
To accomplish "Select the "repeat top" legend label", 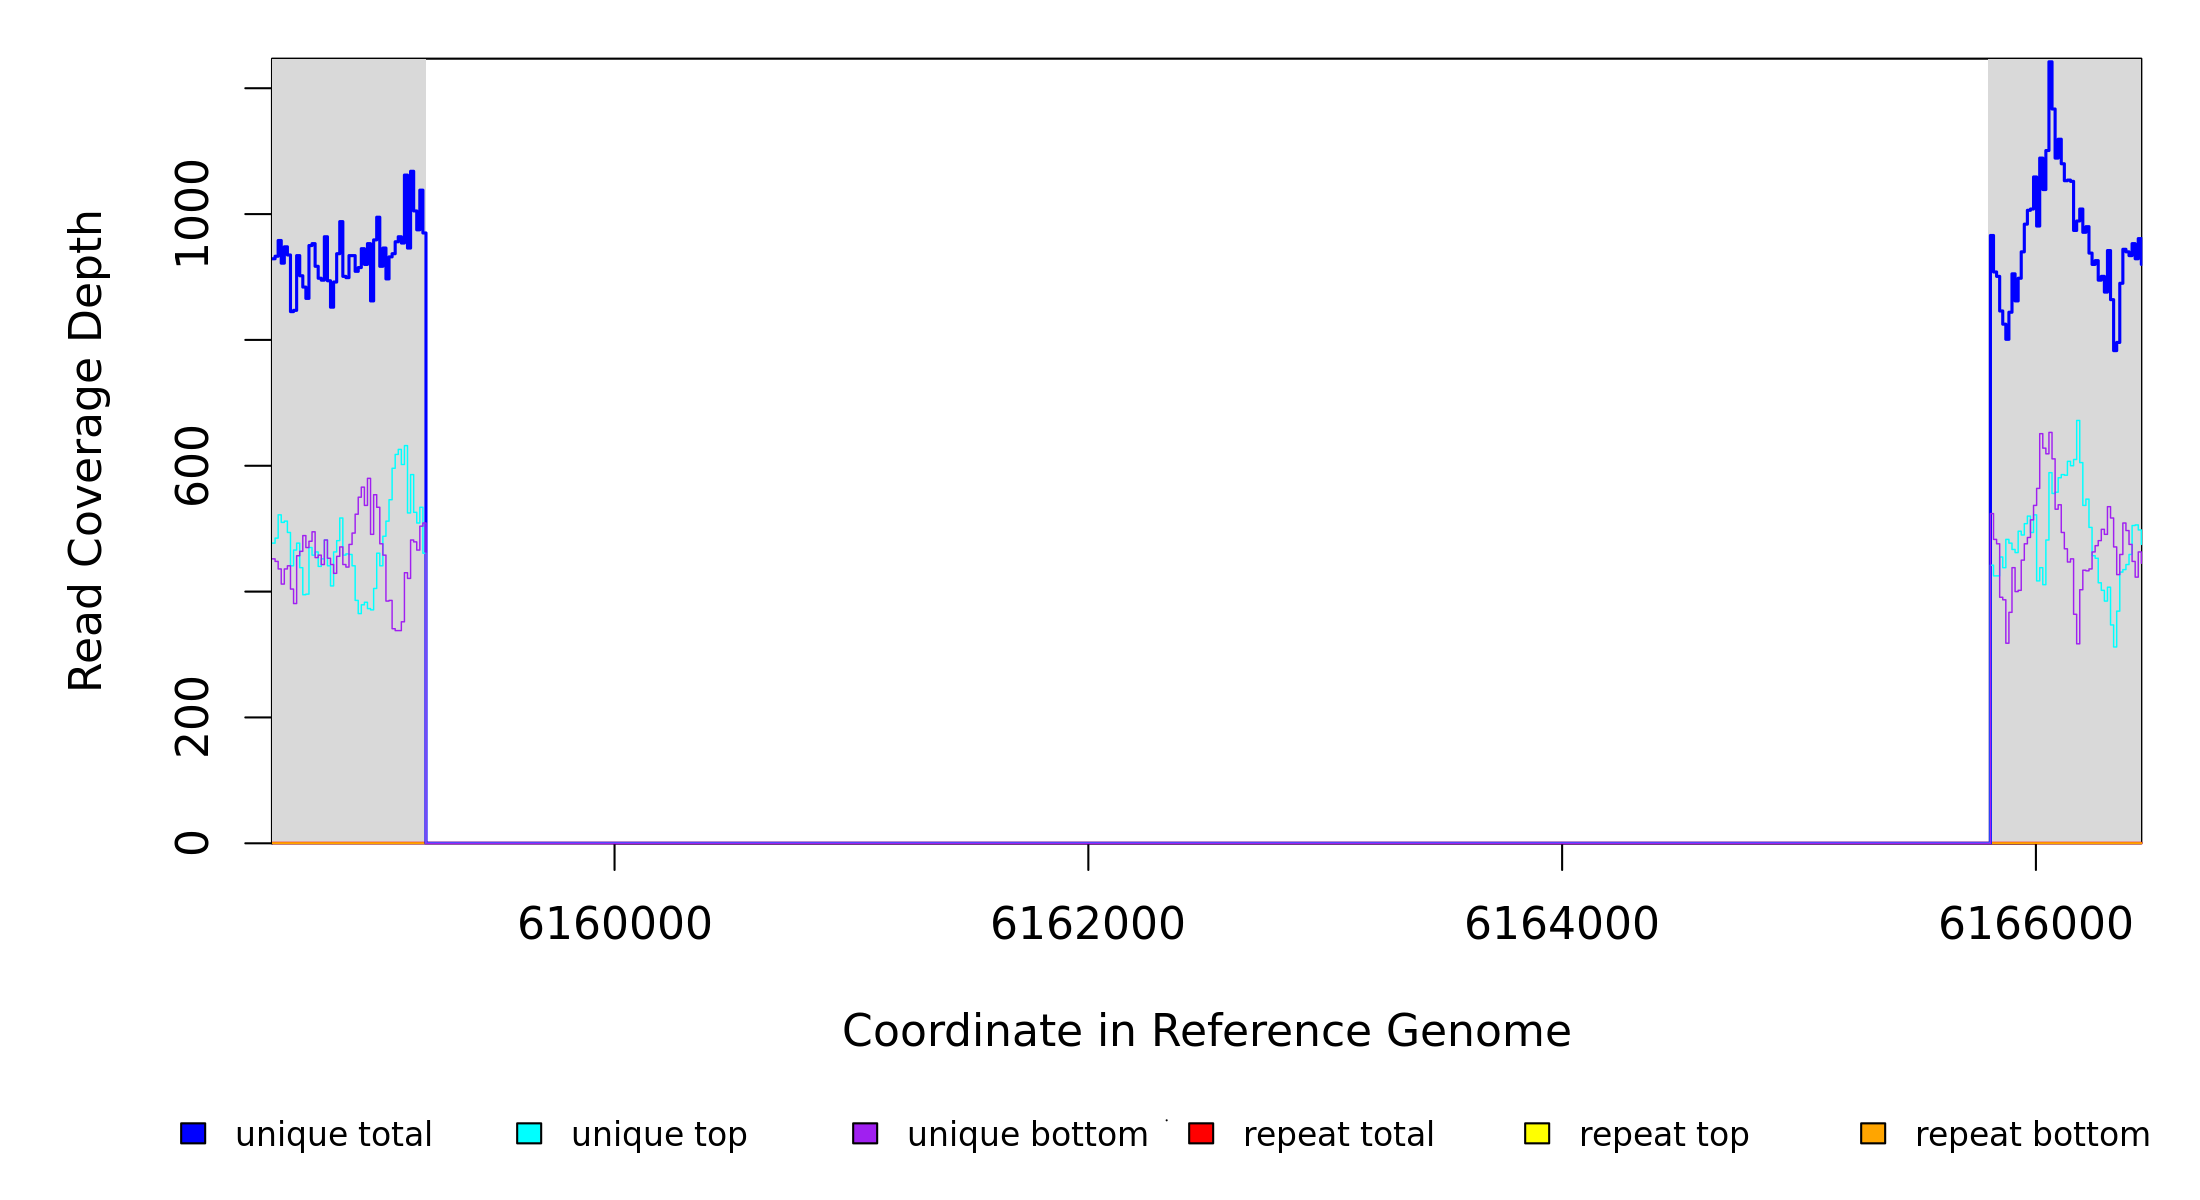I will pyautogui.click(x=1664, y=1135).
